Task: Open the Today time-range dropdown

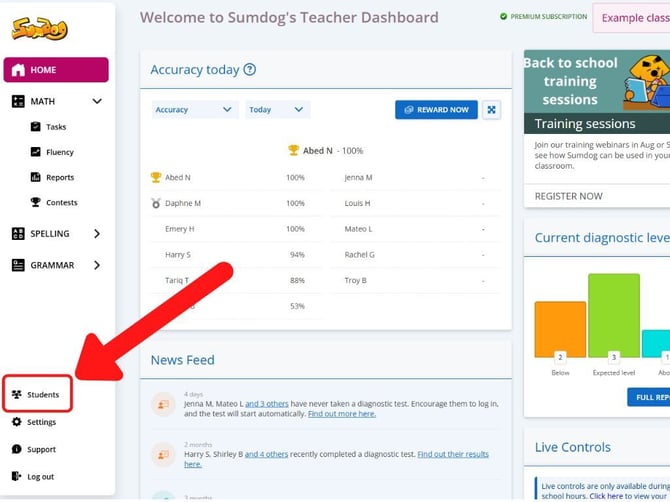Action: point(277,110)
